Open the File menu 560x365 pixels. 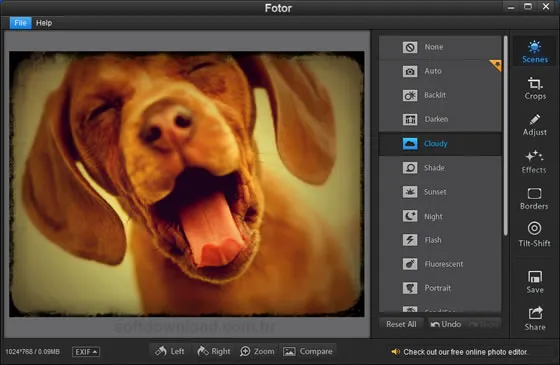[20, 23]
